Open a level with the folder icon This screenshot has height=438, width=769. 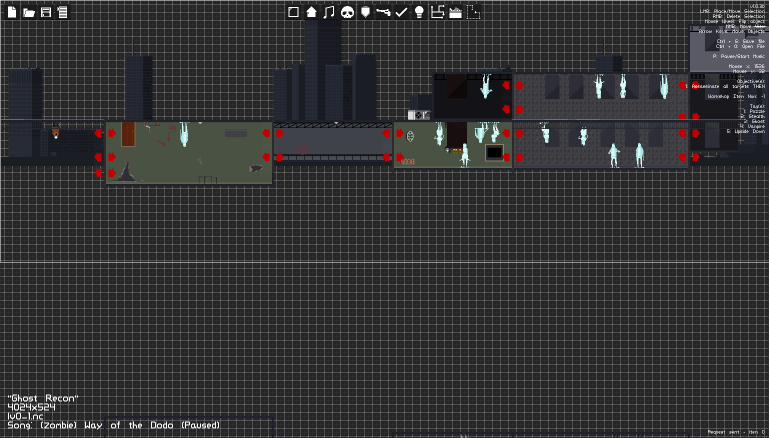coord(29,12)
